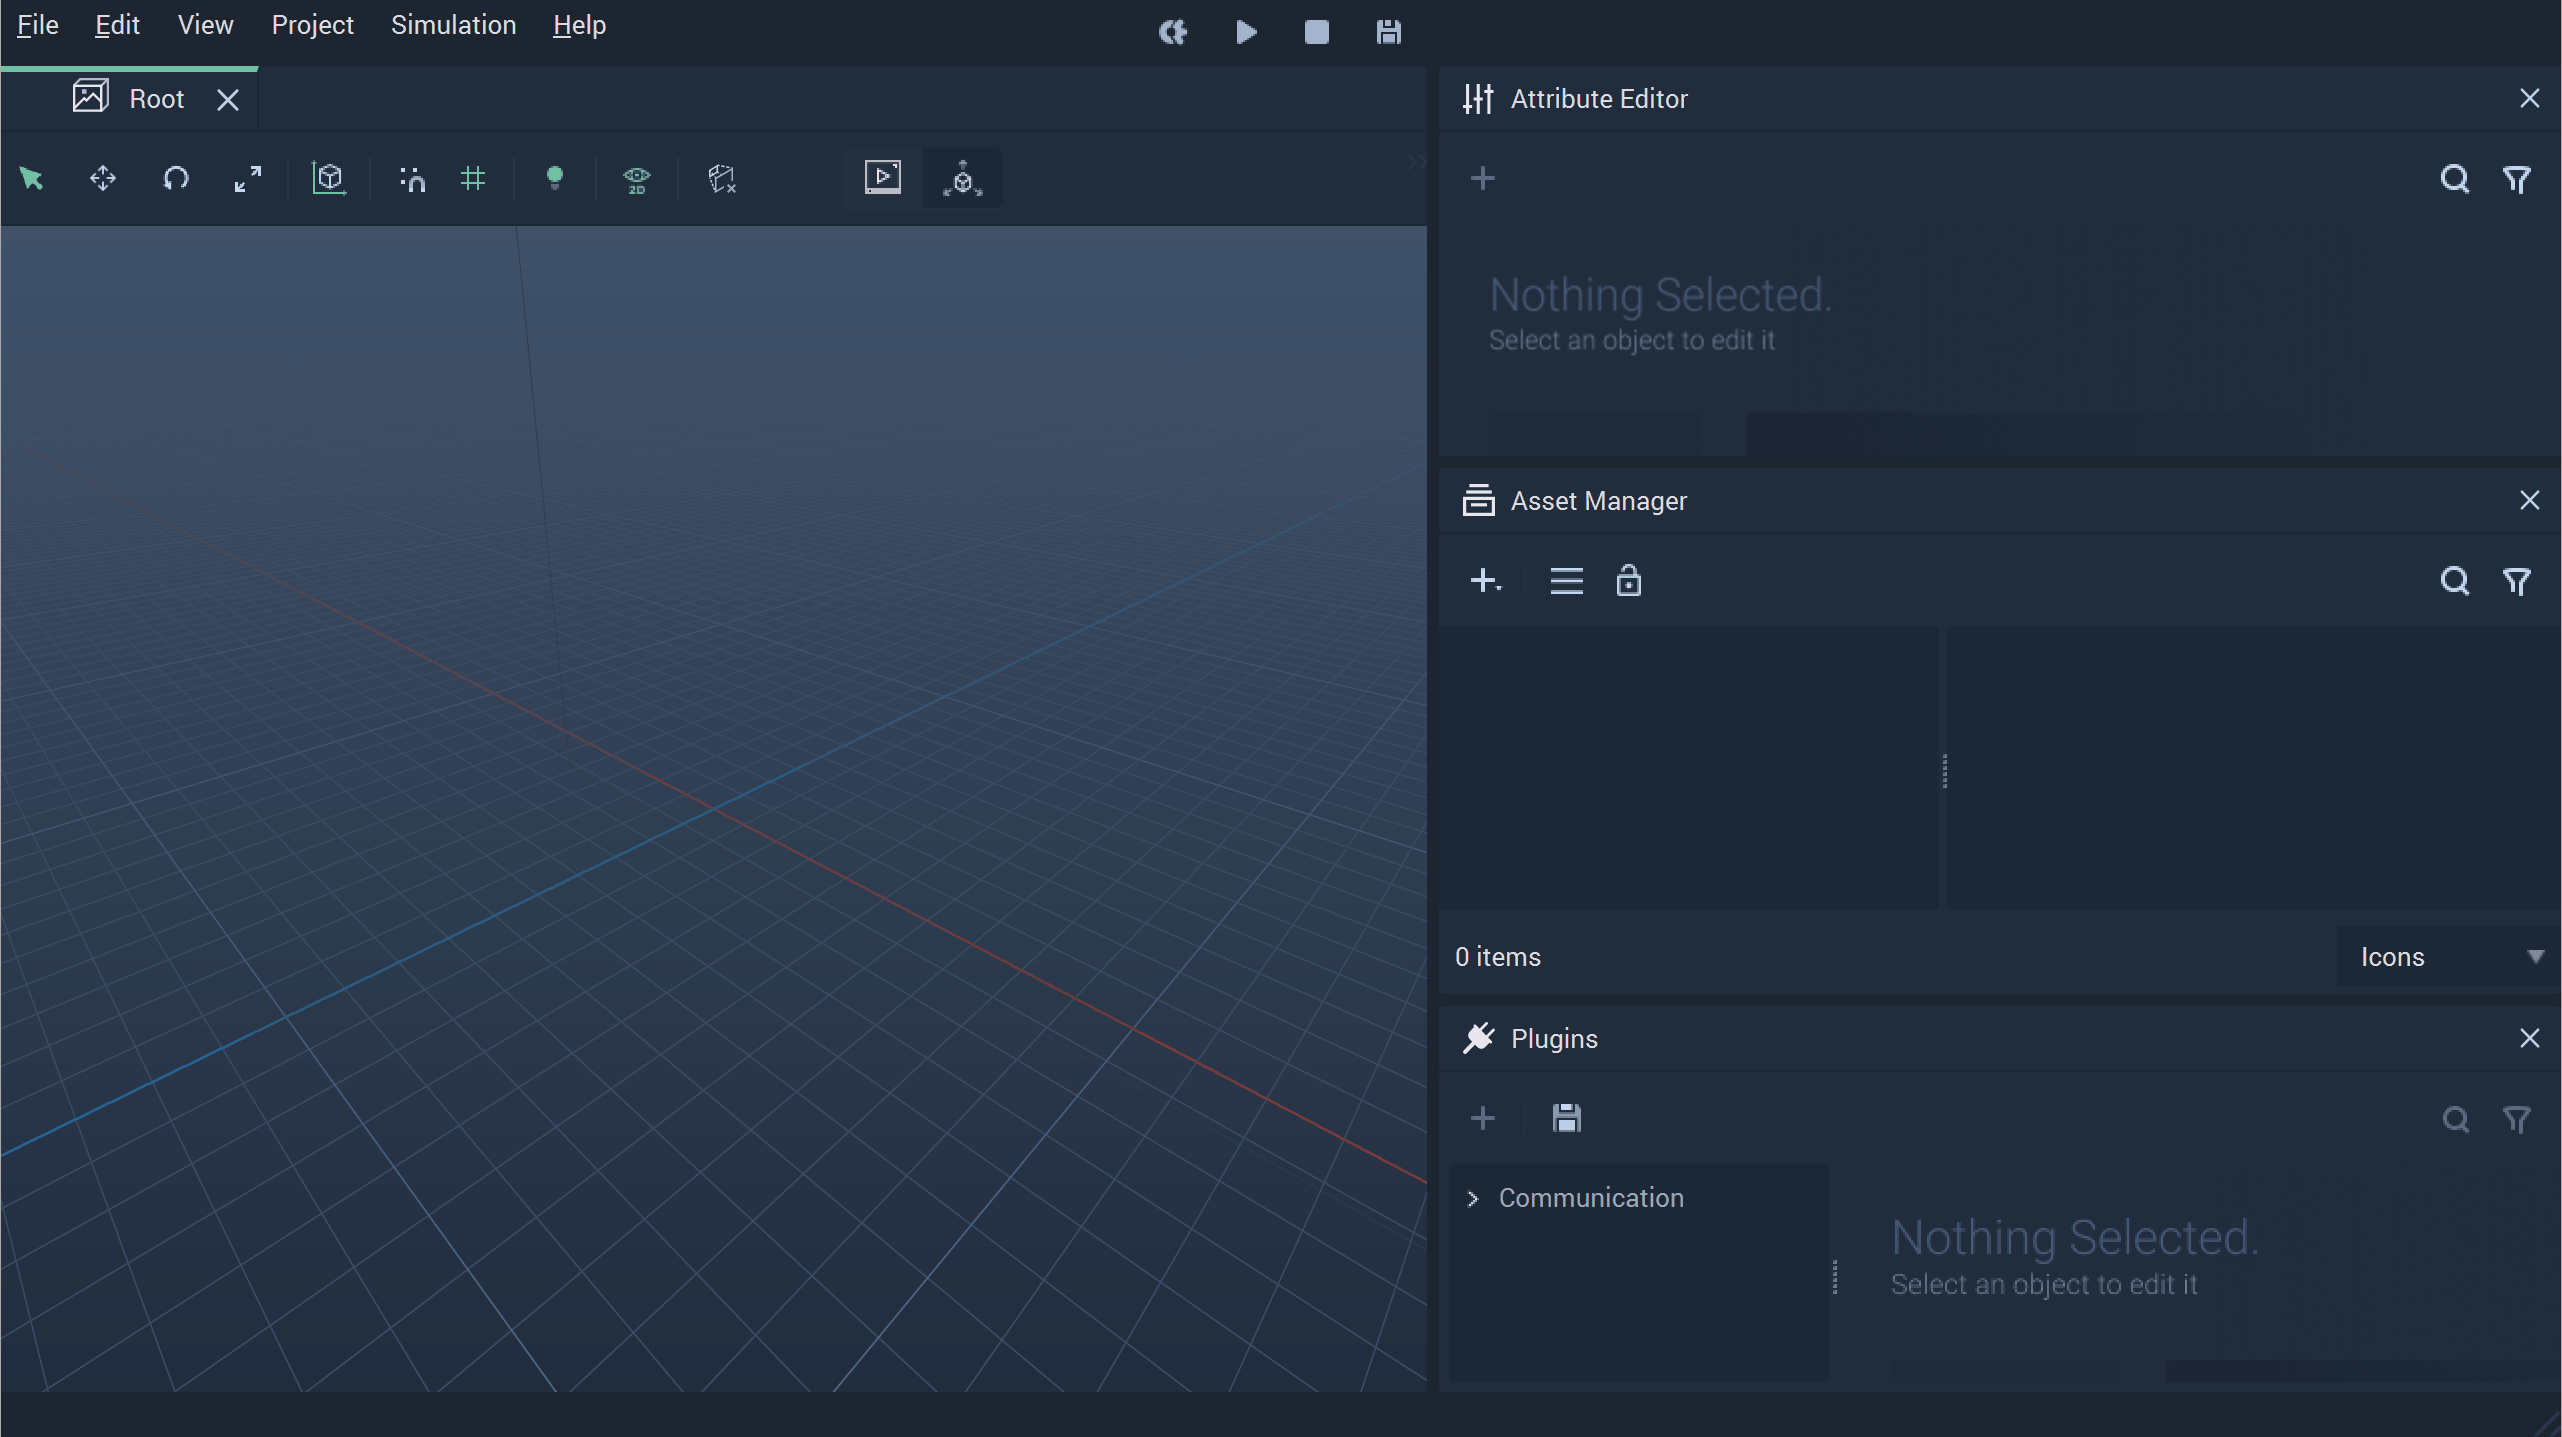
Task: Click the Asset Manager panel icon
Action: tap(1478, 500)
